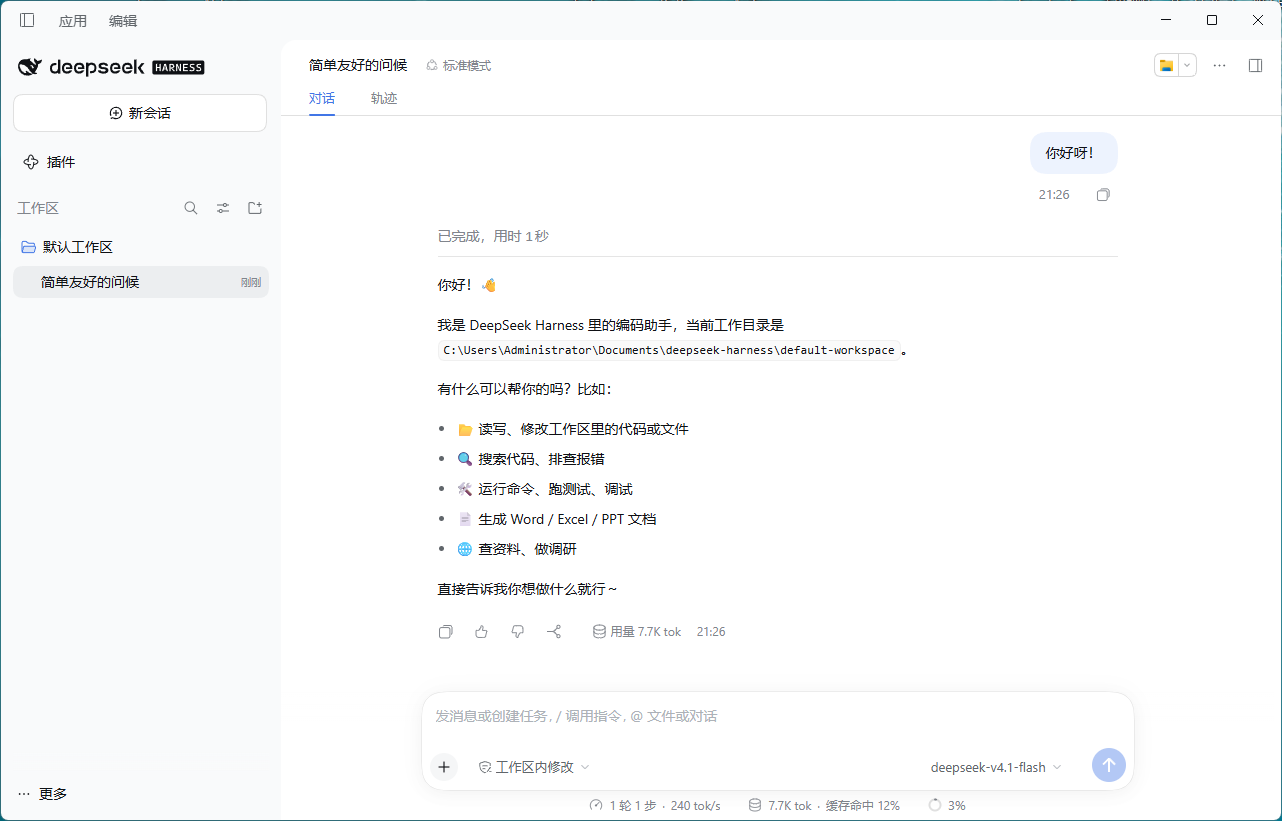The height and width of the screenshot is (821, 1282).
Task: Add a new workspace folder in 工作区
Action: pyautogui.click(x=255, y=208)
